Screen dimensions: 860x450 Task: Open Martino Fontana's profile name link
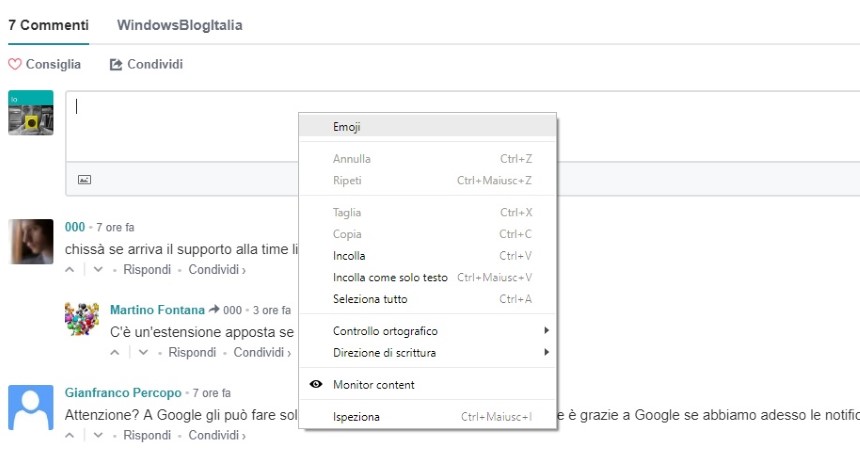click(x=157, y=310)
